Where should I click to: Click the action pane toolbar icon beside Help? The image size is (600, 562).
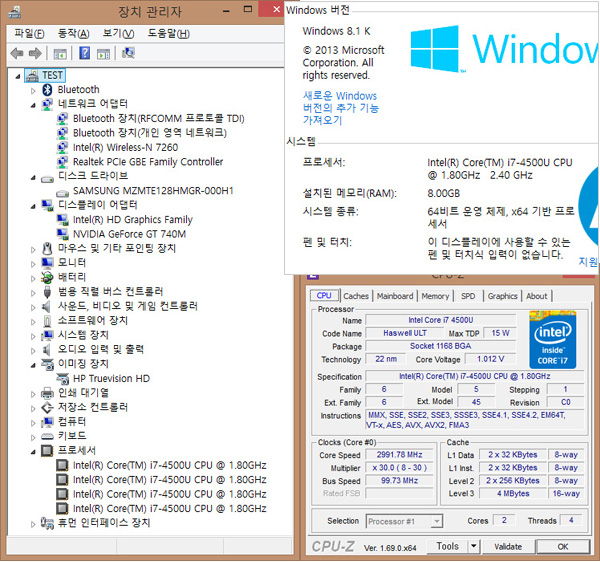pyautogui.click(x=104, y=54)
